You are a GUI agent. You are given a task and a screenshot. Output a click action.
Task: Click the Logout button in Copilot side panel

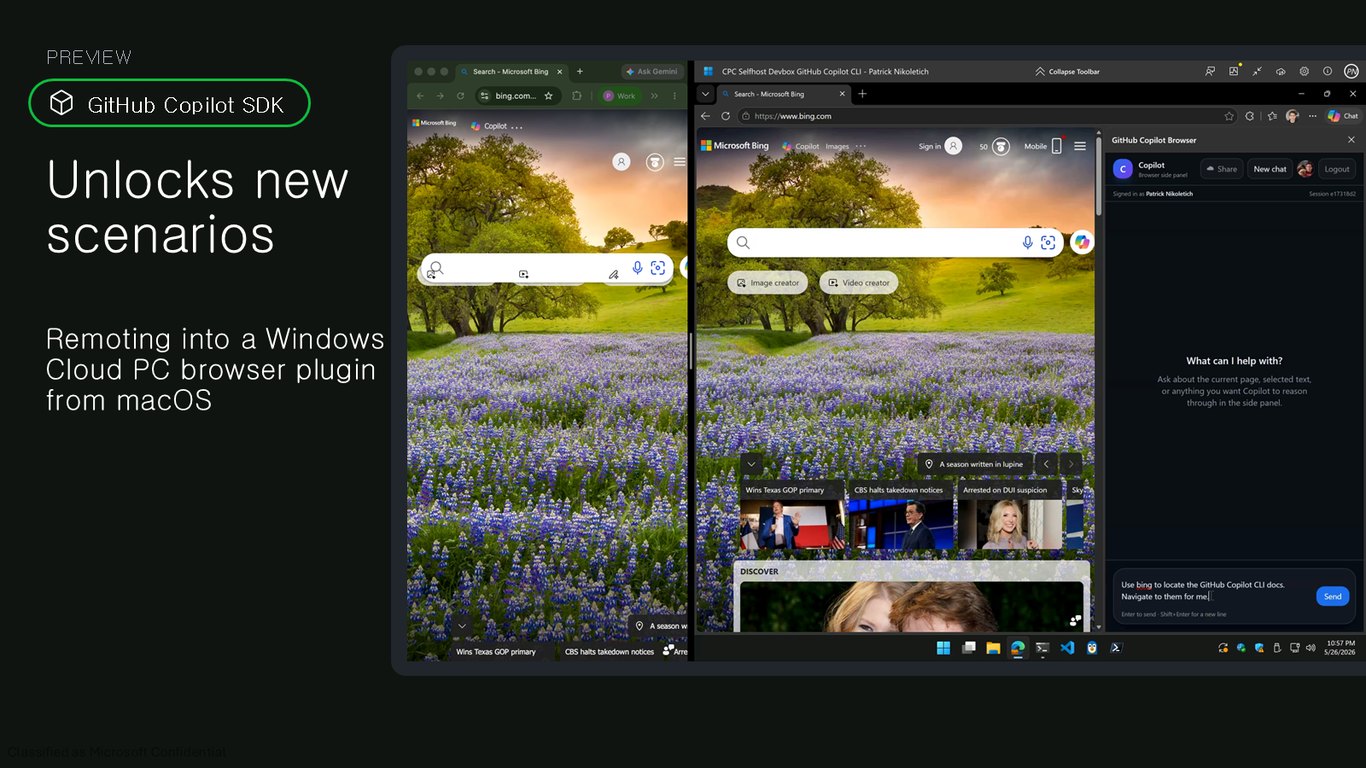(x=1337, y=169)
